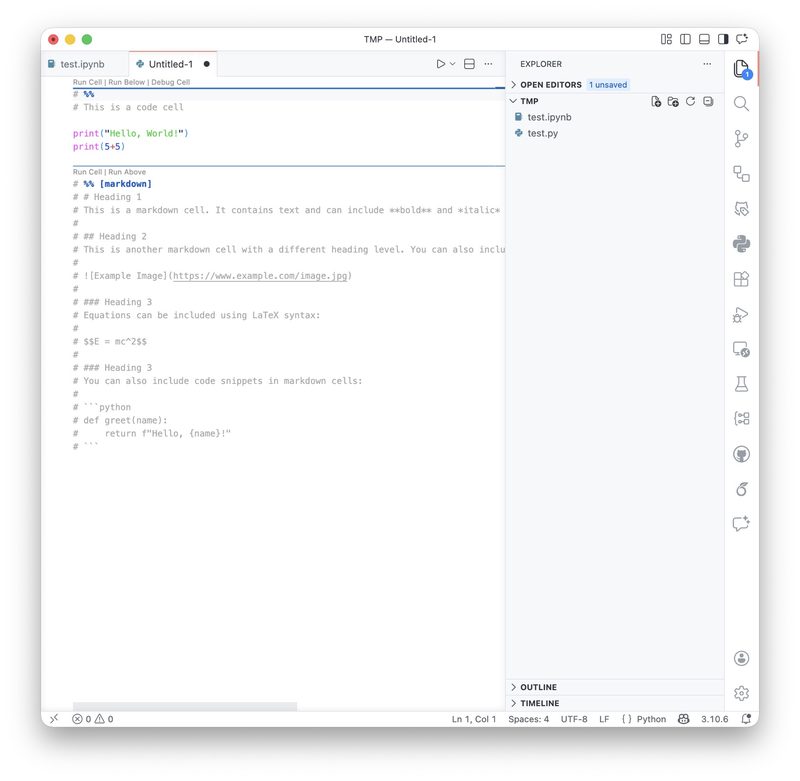Click Debug Cell code lens
The height and width of the screenshot is (781, 800).
[x=170, y=82]
